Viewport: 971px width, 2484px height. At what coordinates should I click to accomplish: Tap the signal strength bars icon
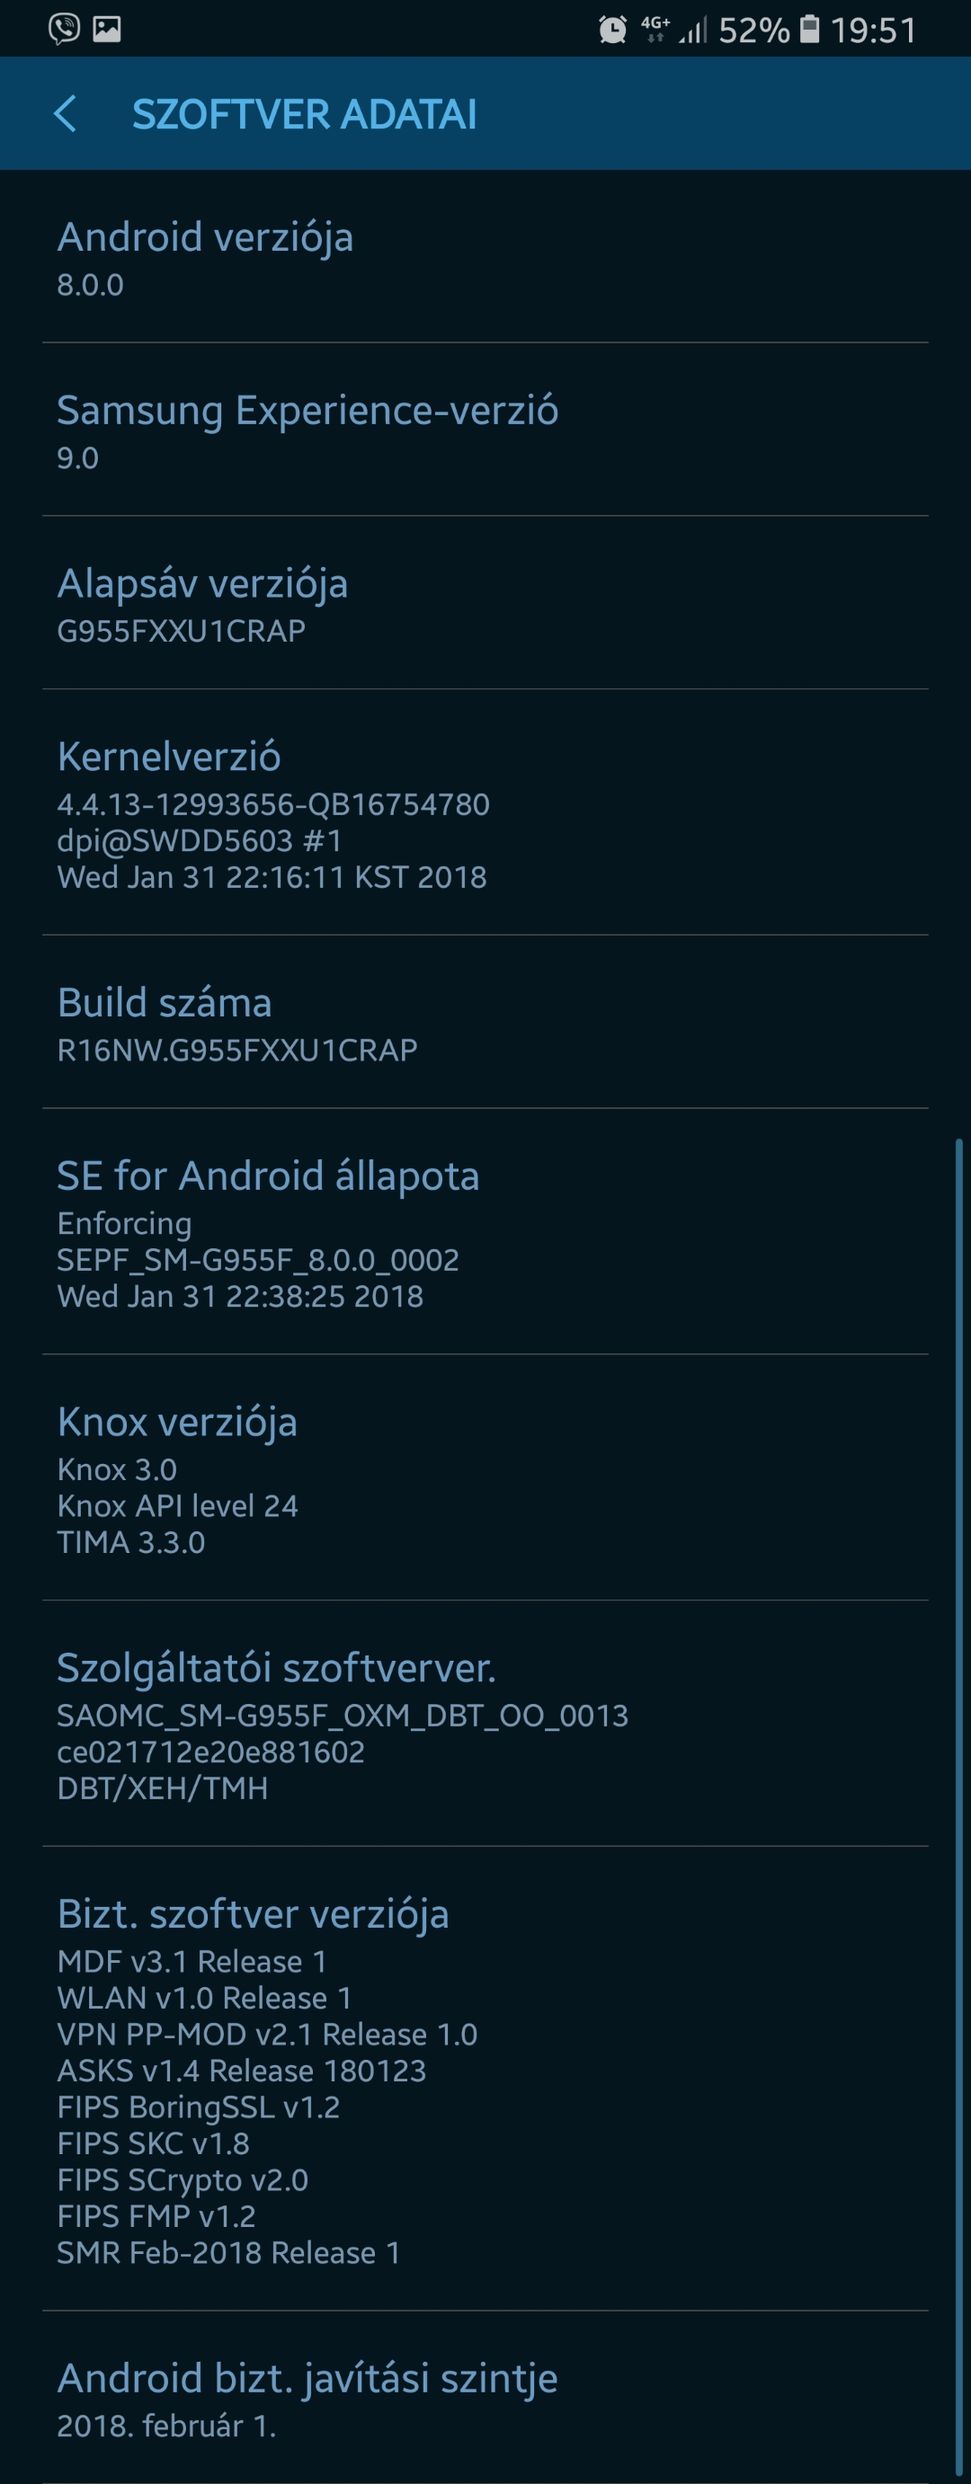click(x=693, y=30)
